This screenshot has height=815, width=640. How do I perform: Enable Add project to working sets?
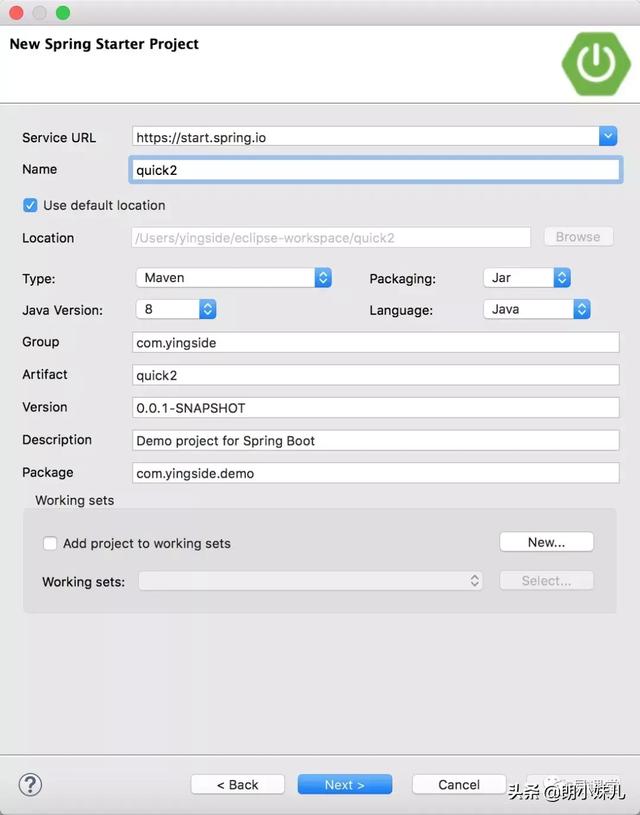click(50, 544)
